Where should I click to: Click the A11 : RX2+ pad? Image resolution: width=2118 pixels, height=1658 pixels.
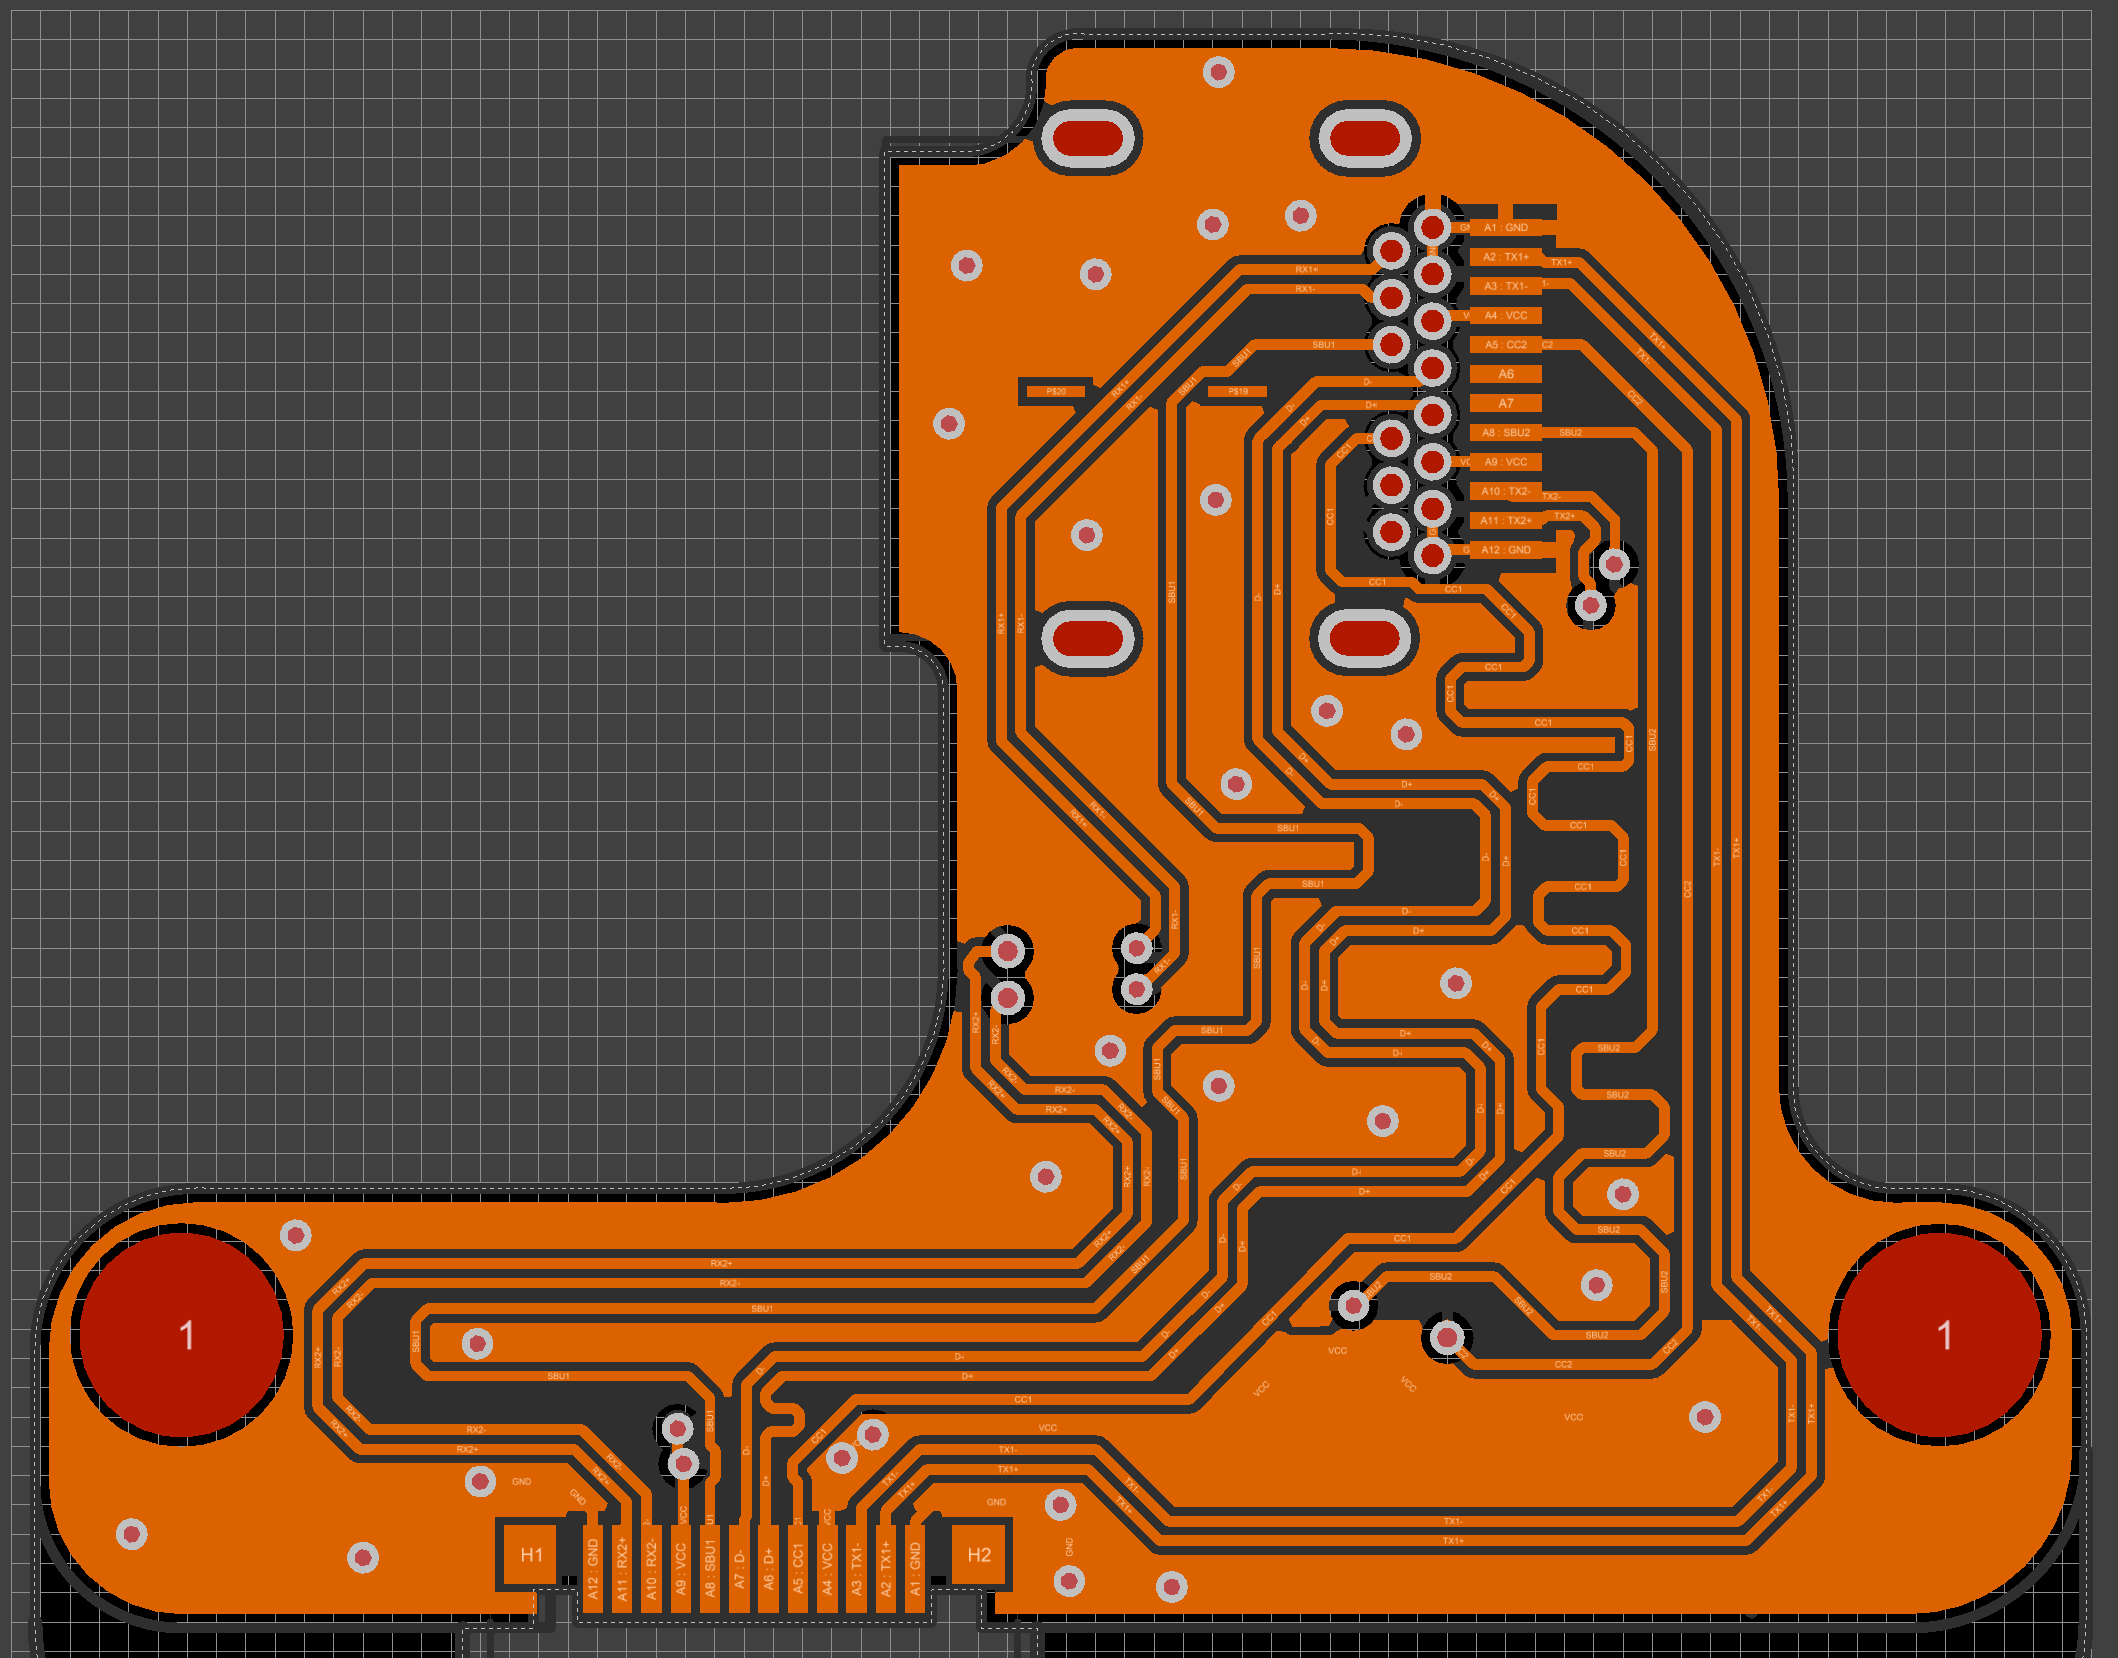(622, 1568)
